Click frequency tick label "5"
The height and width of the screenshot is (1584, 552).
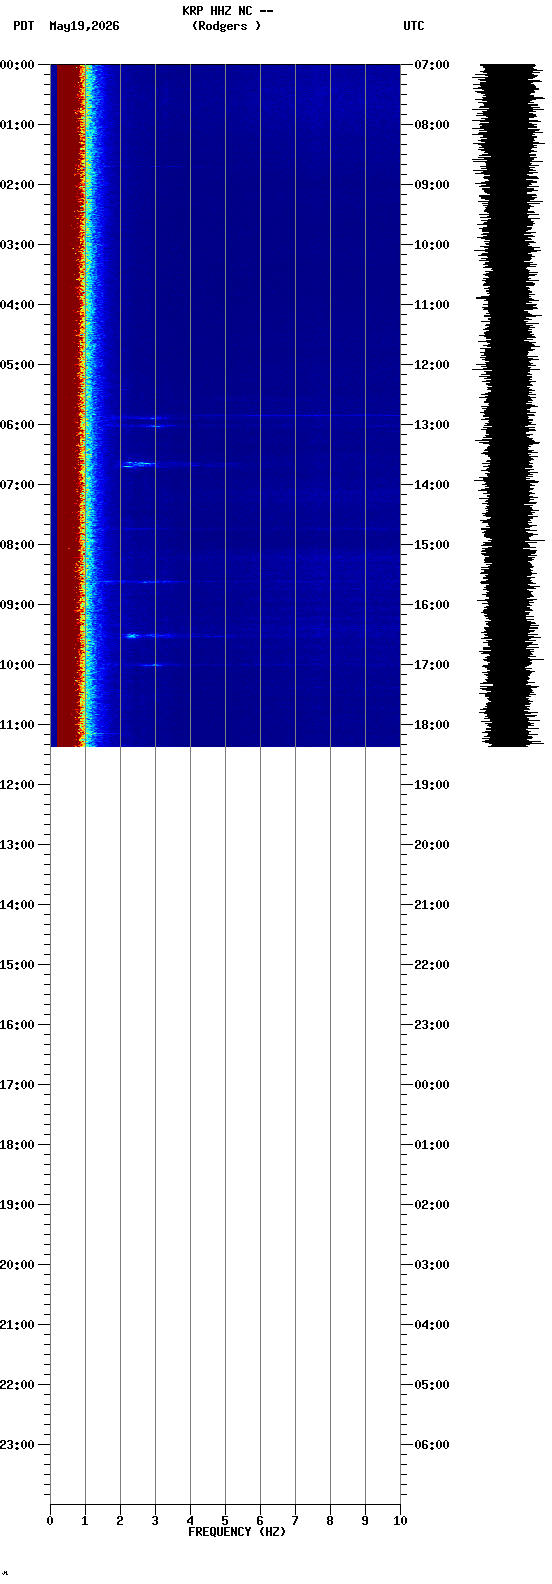pyautogui.click(x=225, y=1521)
